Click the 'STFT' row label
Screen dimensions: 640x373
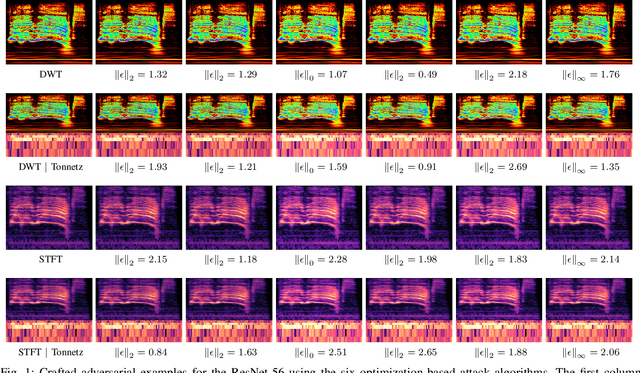[51, 260]
